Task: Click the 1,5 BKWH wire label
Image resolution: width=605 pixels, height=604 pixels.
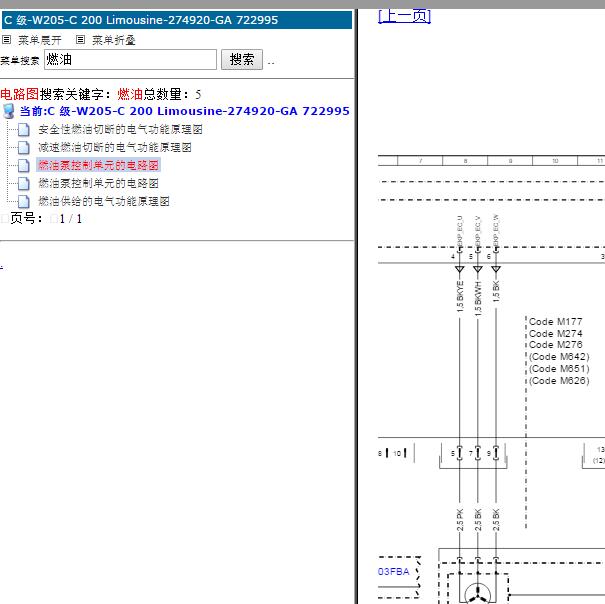Action: coord(478,299)
